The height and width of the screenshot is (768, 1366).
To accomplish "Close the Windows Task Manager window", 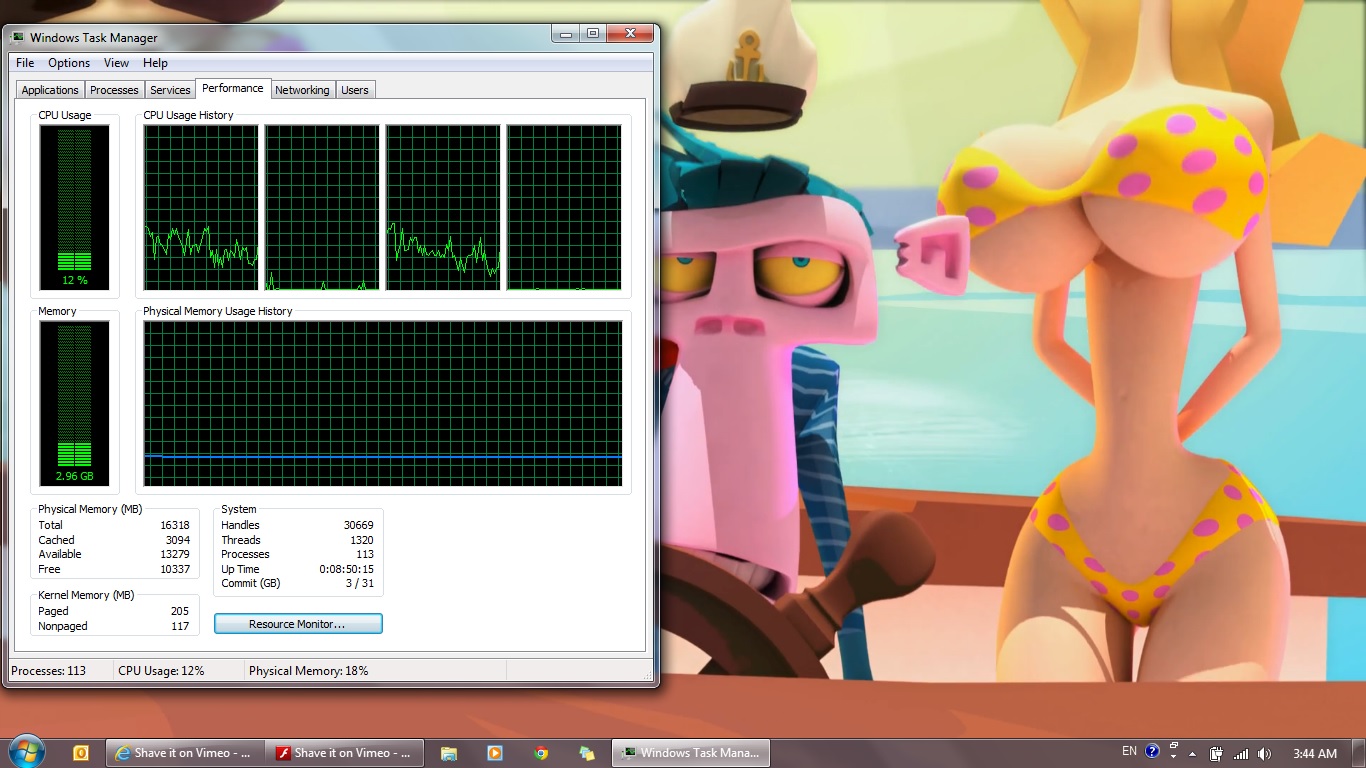I will click(x=630, y=34).
